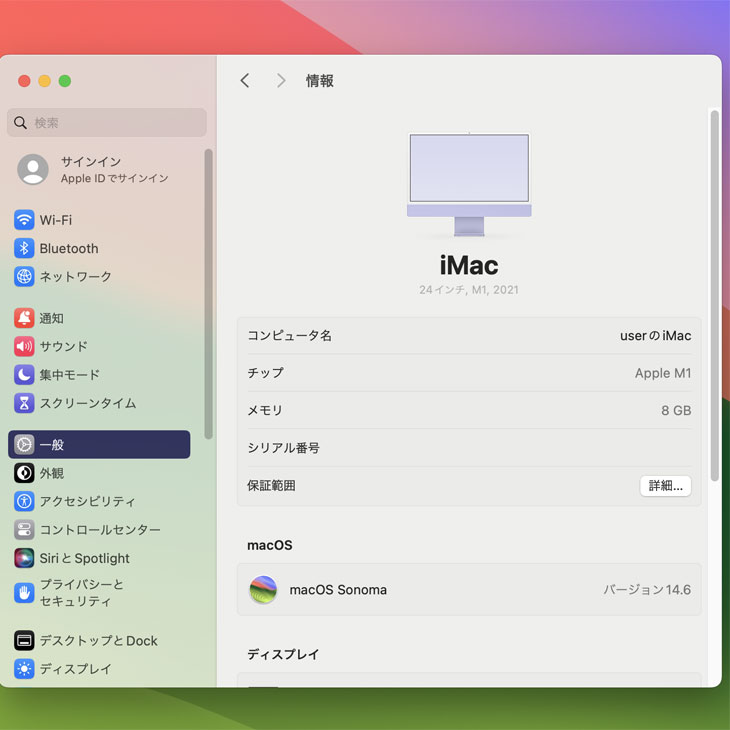
Task: Click the 8 GB memory value
Action: coord(676,410)
